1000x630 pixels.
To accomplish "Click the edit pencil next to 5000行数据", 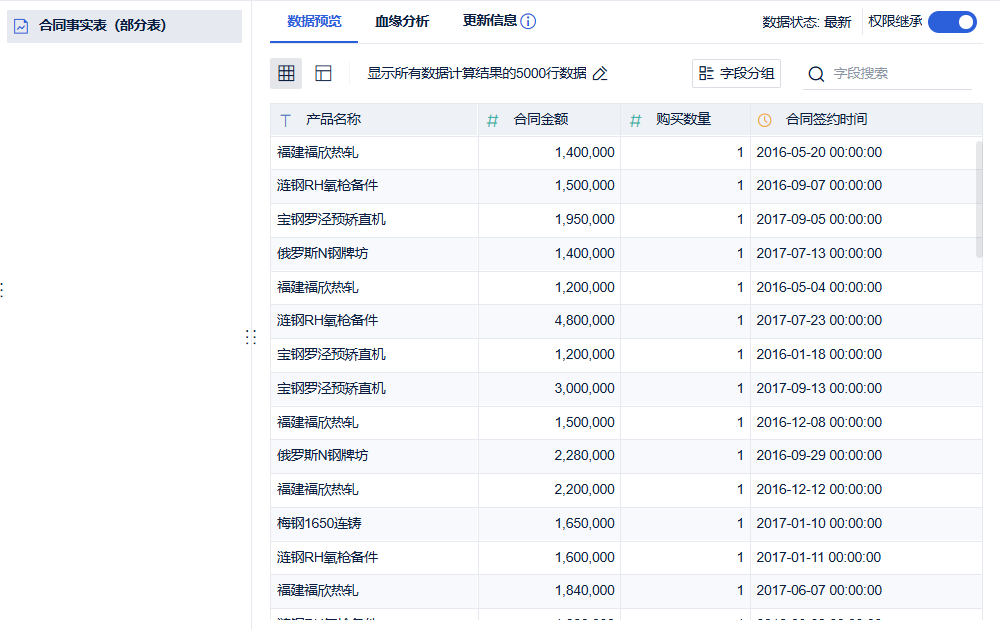I will (600, 72).
